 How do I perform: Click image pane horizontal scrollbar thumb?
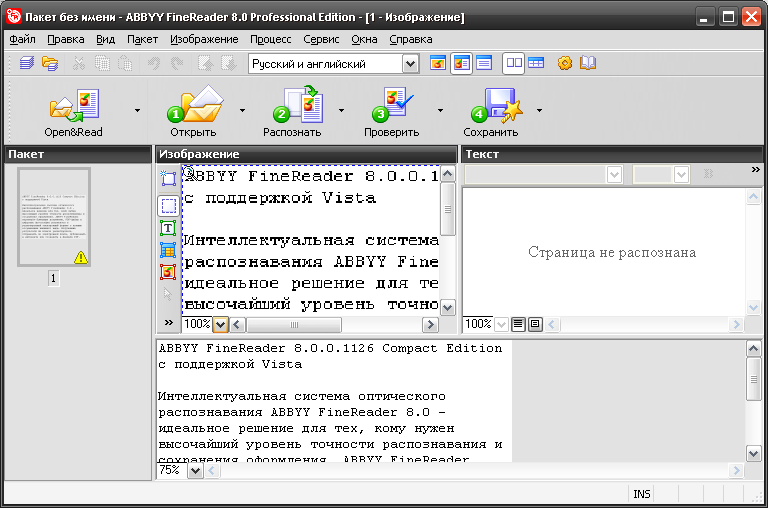pos(294,324)
